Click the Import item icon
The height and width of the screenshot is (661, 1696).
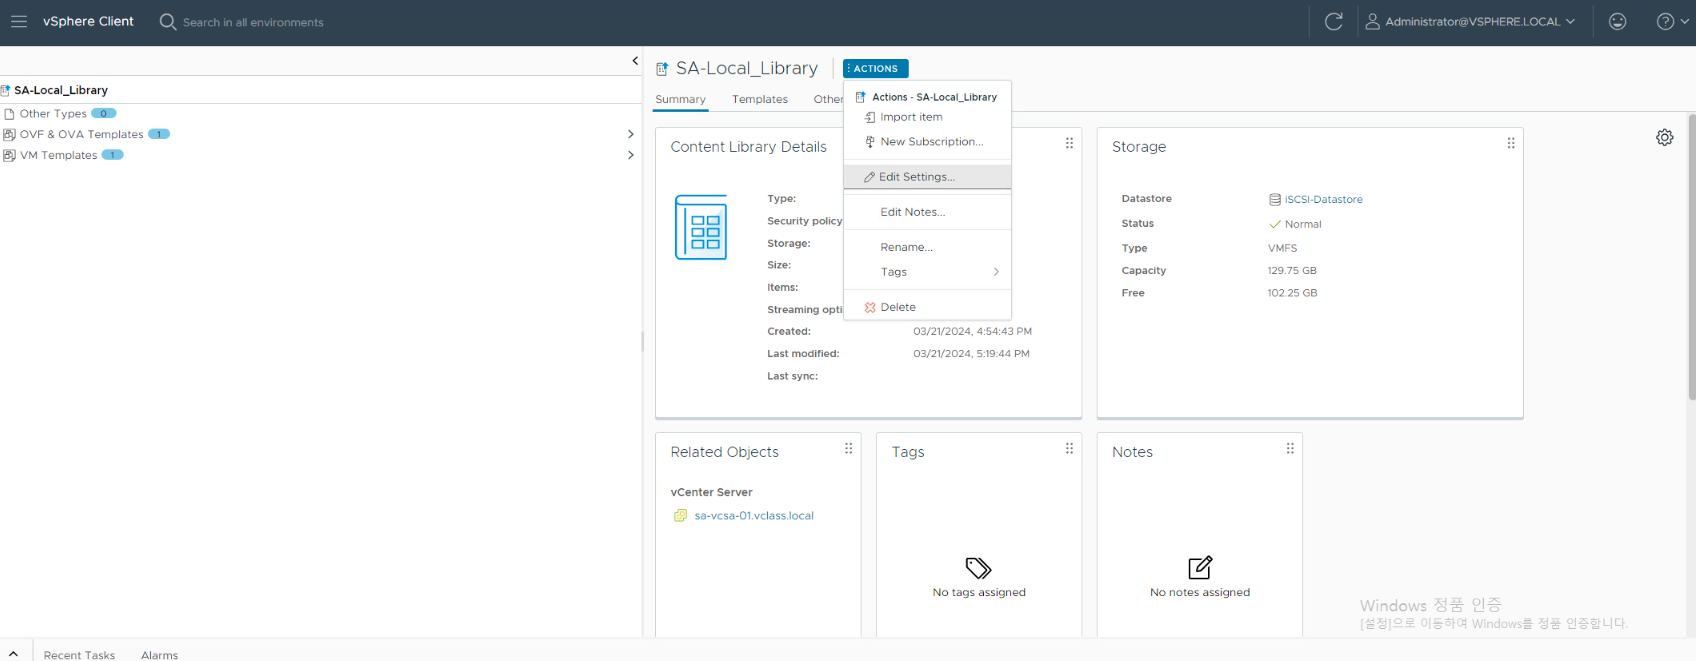870,117
